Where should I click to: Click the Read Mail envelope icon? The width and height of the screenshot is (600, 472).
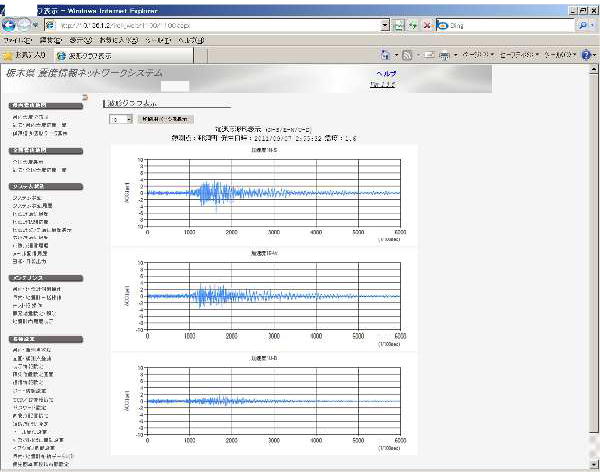click(429, 56)
